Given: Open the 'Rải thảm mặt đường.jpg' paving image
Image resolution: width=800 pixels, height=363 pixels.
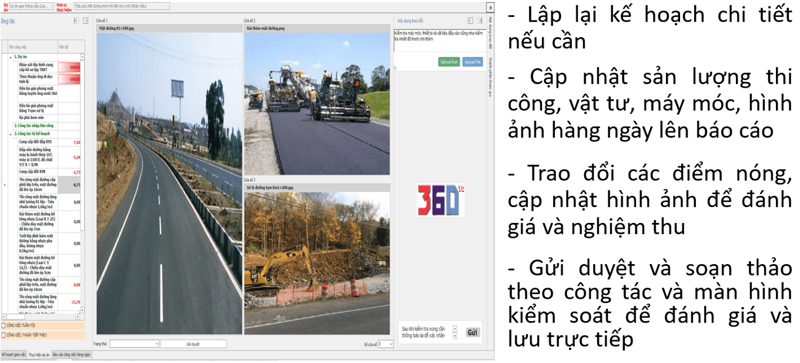Looking at the screenshot, I should point(317,104).
